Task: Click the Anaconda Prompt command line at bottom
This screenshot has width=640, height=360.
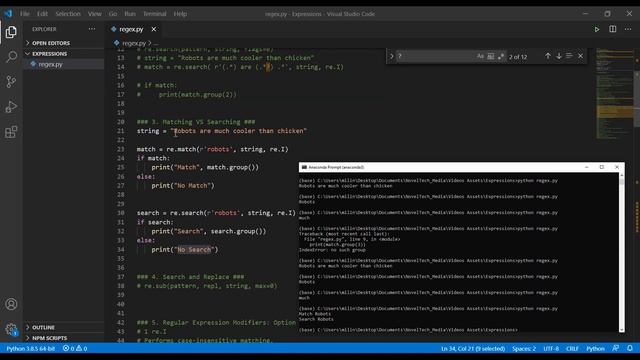Action: click(408, 330)
